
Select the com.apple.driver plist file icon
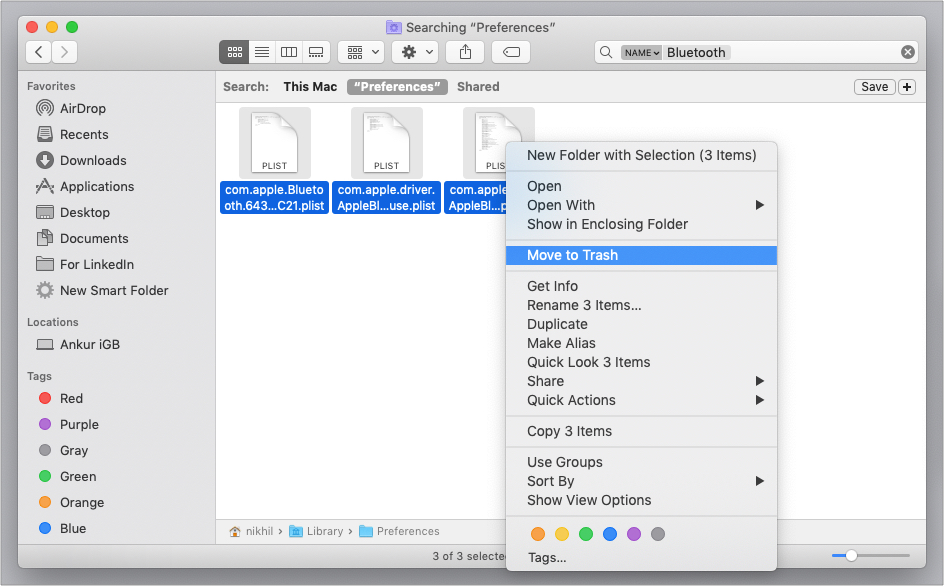point(387,143)
